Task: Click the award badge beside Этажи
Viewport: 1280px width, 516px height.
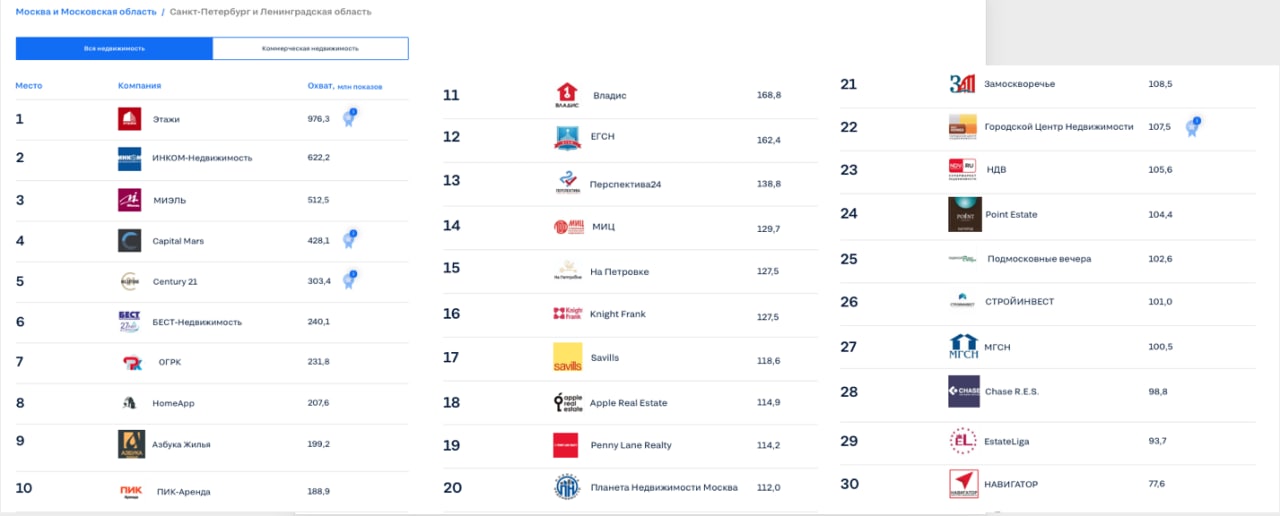Action: pos(349,118)
